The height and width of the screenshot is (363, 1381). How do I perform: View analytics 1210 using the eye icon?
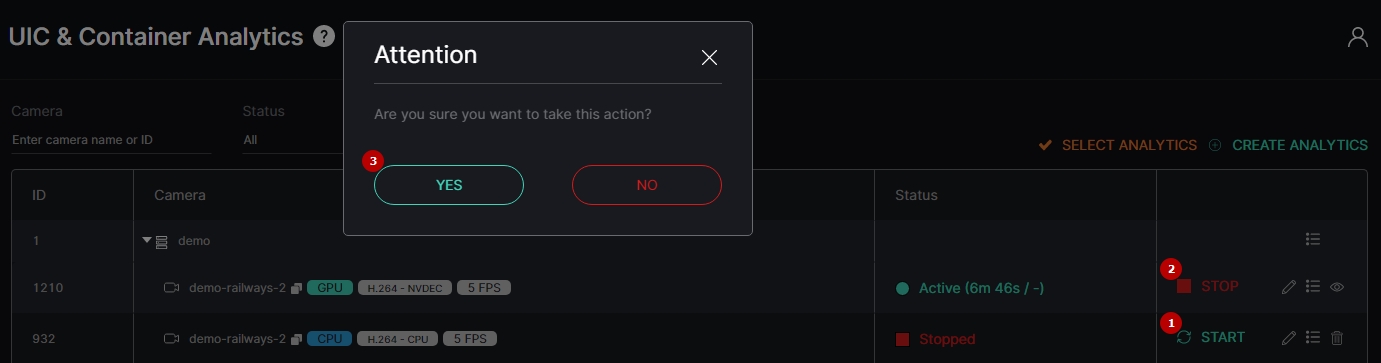coord(1337,287)
